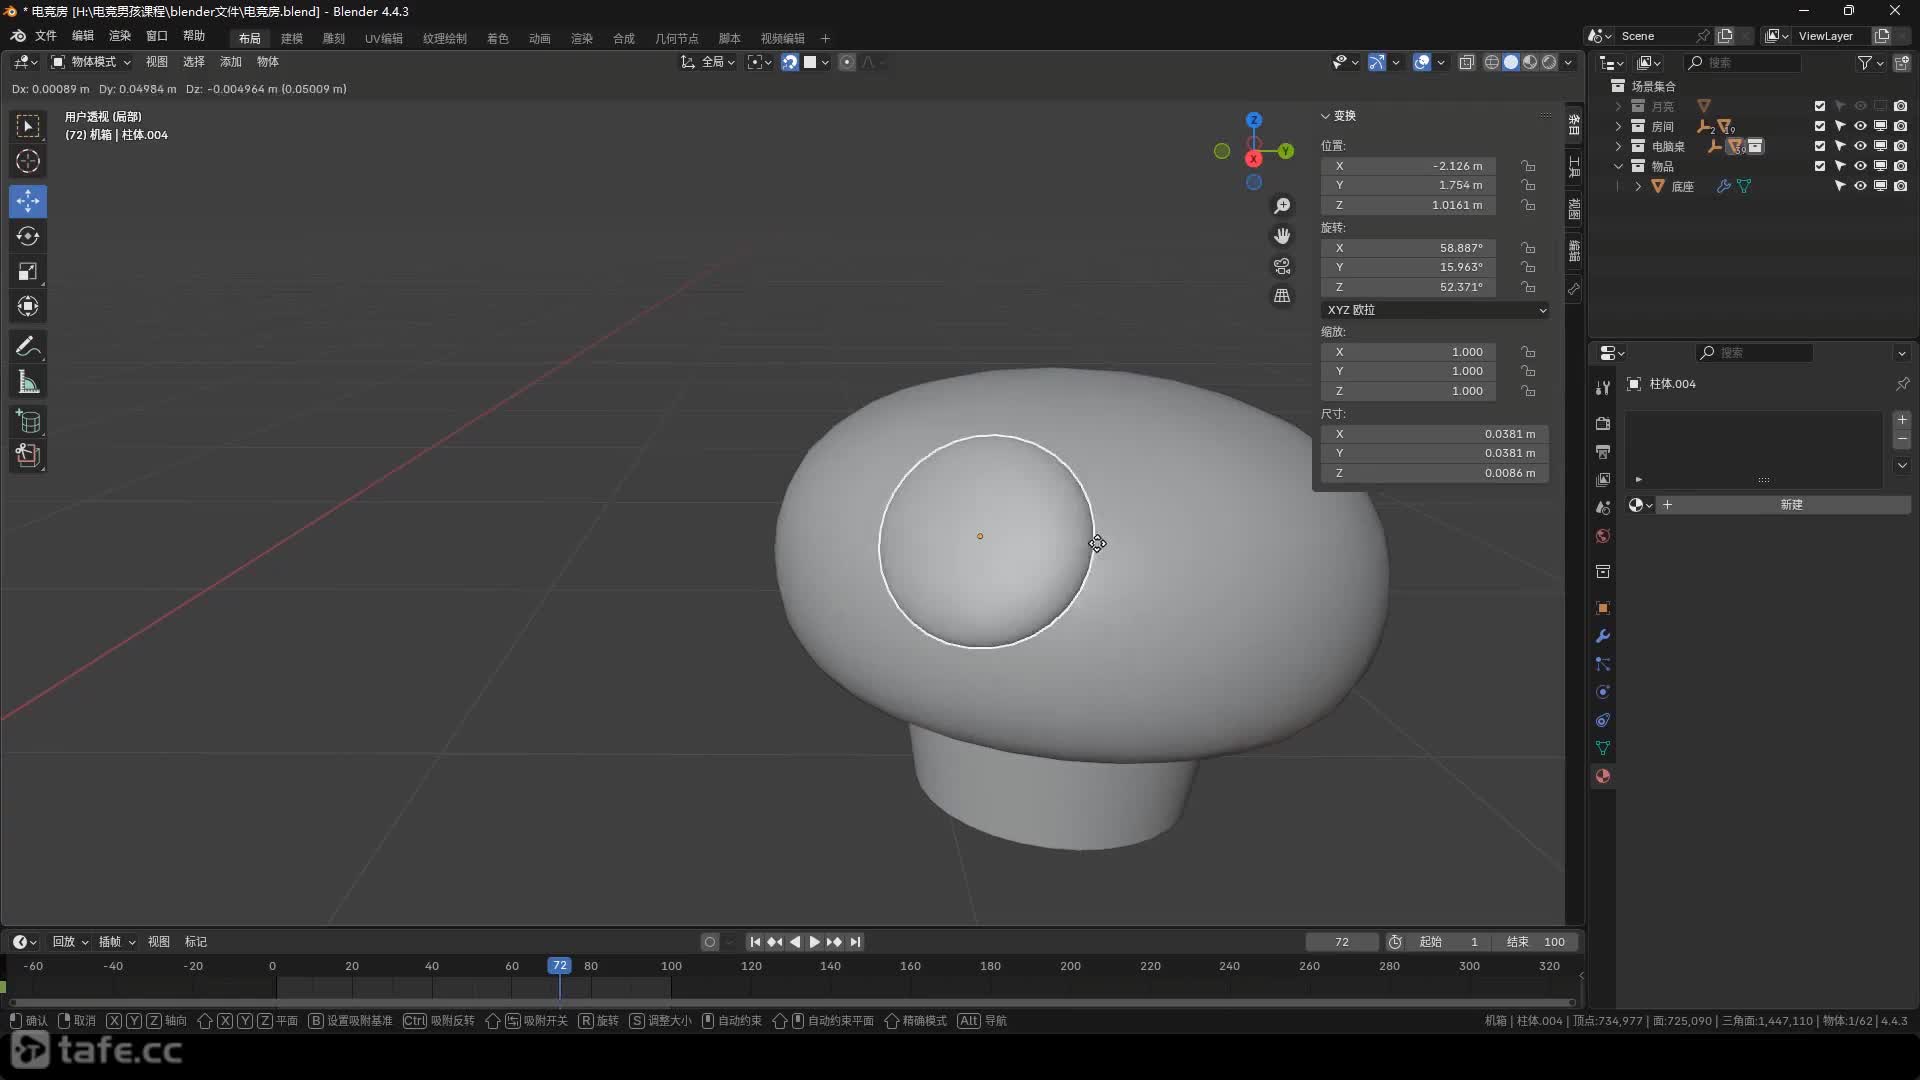Open the 物体模式 mode dropdown

92,62
